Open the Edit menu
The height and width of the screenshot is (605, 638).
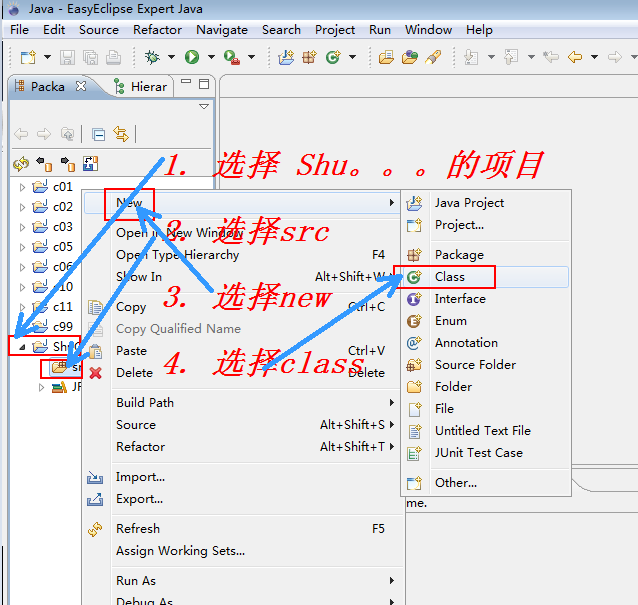tap(54, 30)
